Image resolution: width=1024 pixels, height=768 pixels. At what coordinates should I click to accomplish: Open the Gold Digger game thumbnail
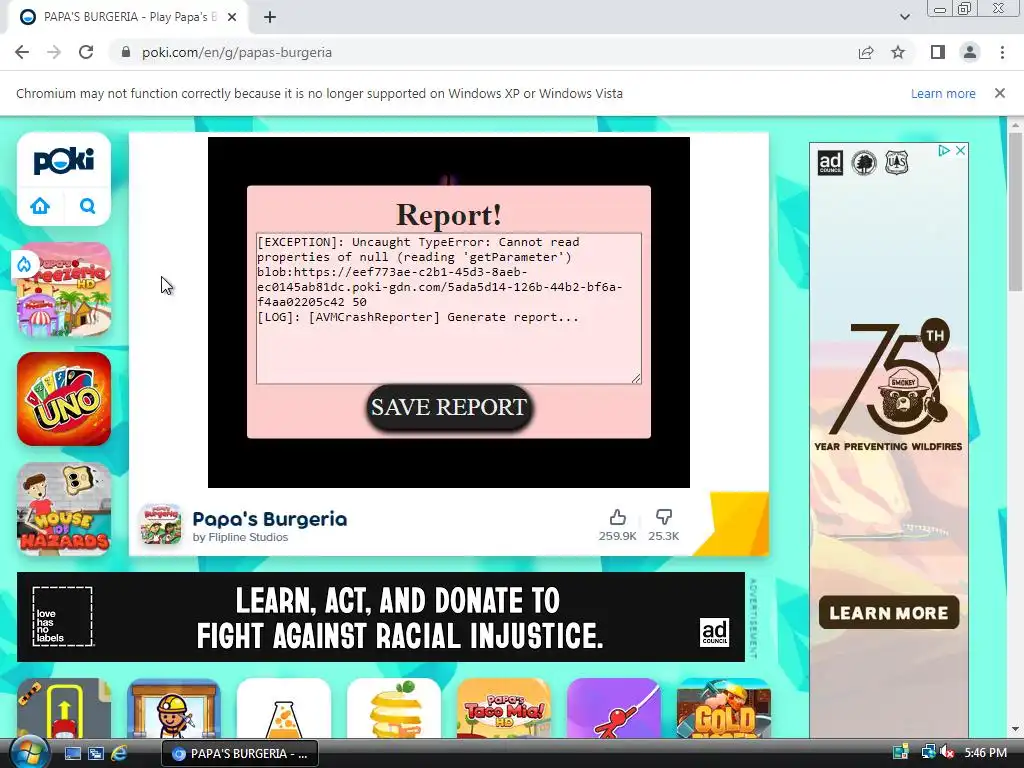pyautogui.click(x=724, y=709)
